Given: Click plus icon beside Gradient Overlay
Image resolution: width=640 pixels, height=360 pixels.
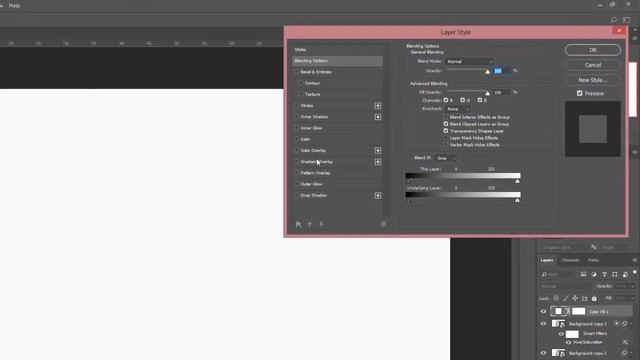Looking at the screenshot, I should 378,162.
